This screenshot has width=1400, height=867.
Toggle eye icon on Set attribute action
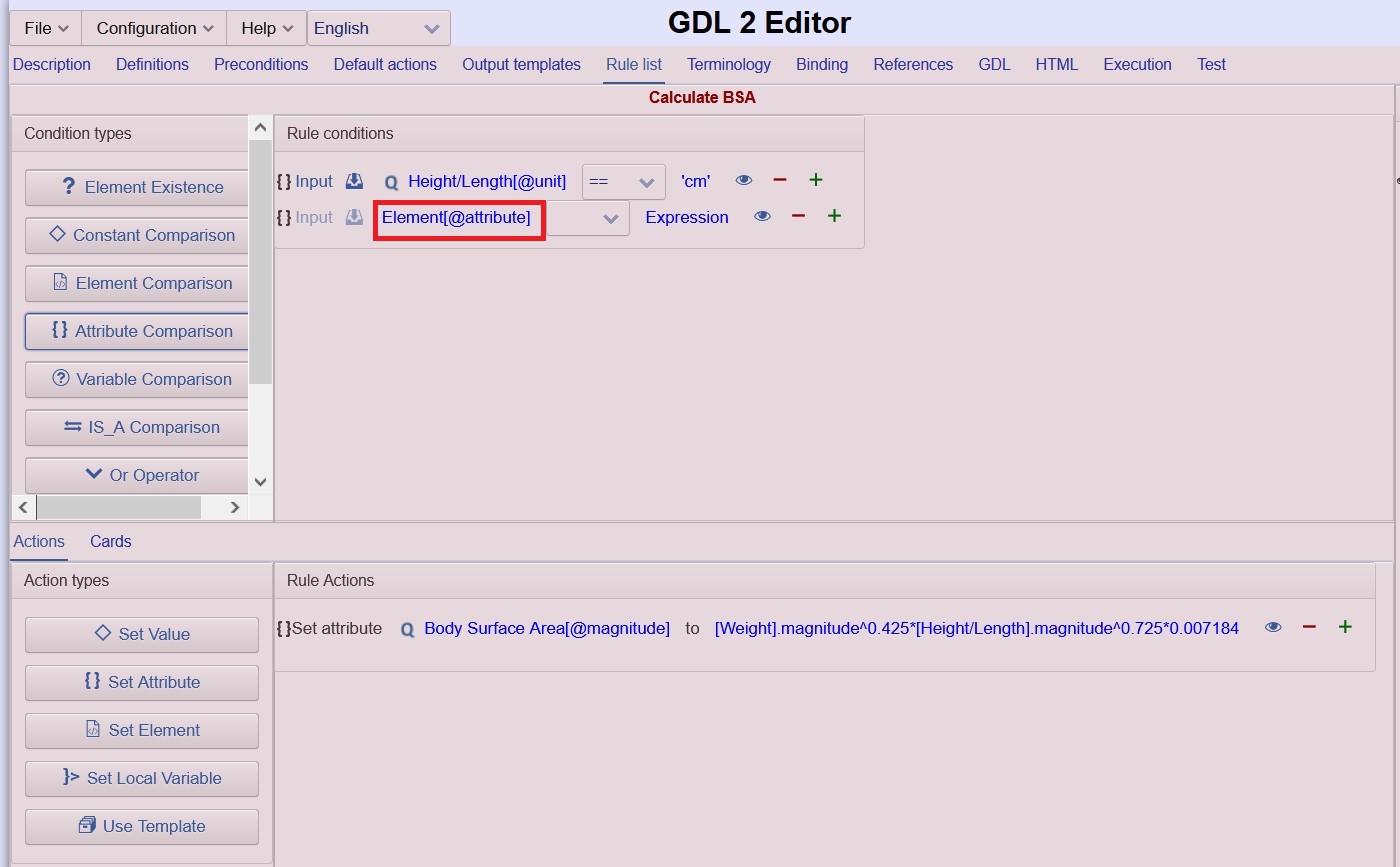tap(1273, 627)
